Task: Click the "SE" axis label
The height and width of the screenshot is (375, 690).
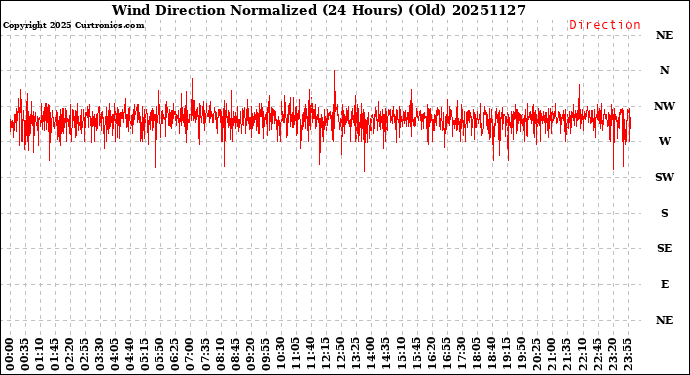Action: coord(664,249)
